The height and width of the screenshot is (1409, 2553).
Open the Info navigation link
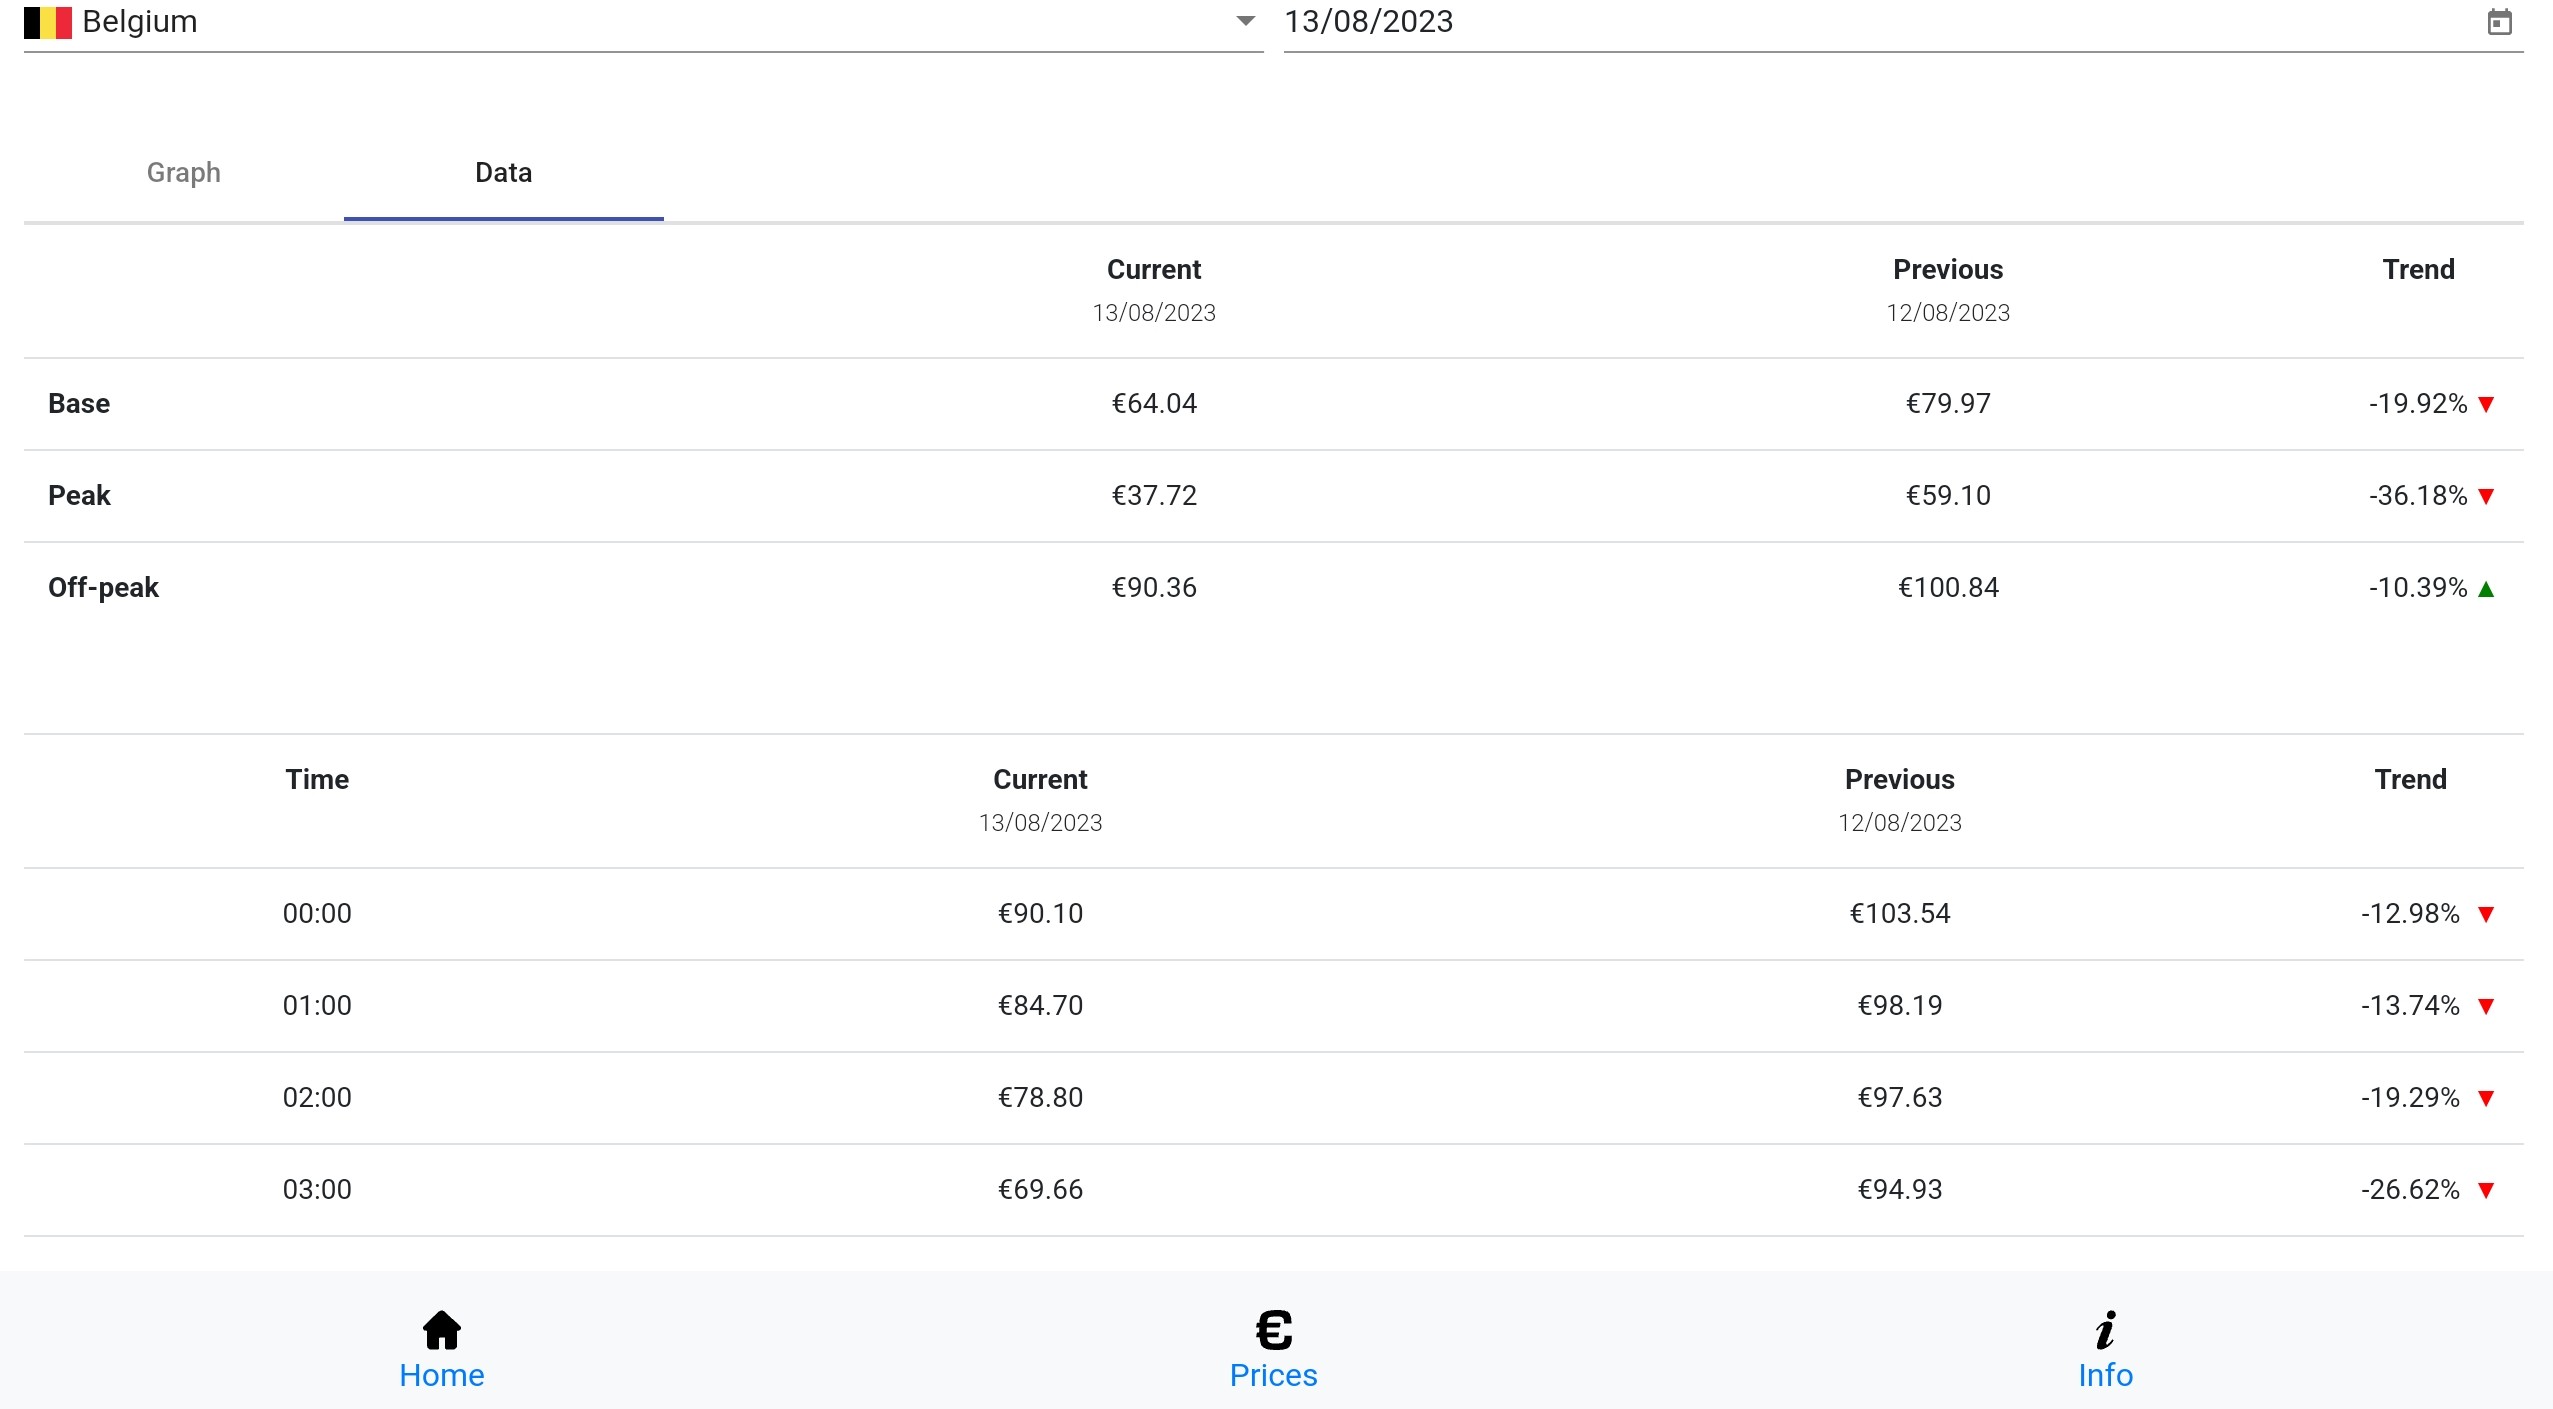[x=2105, y=1375]
